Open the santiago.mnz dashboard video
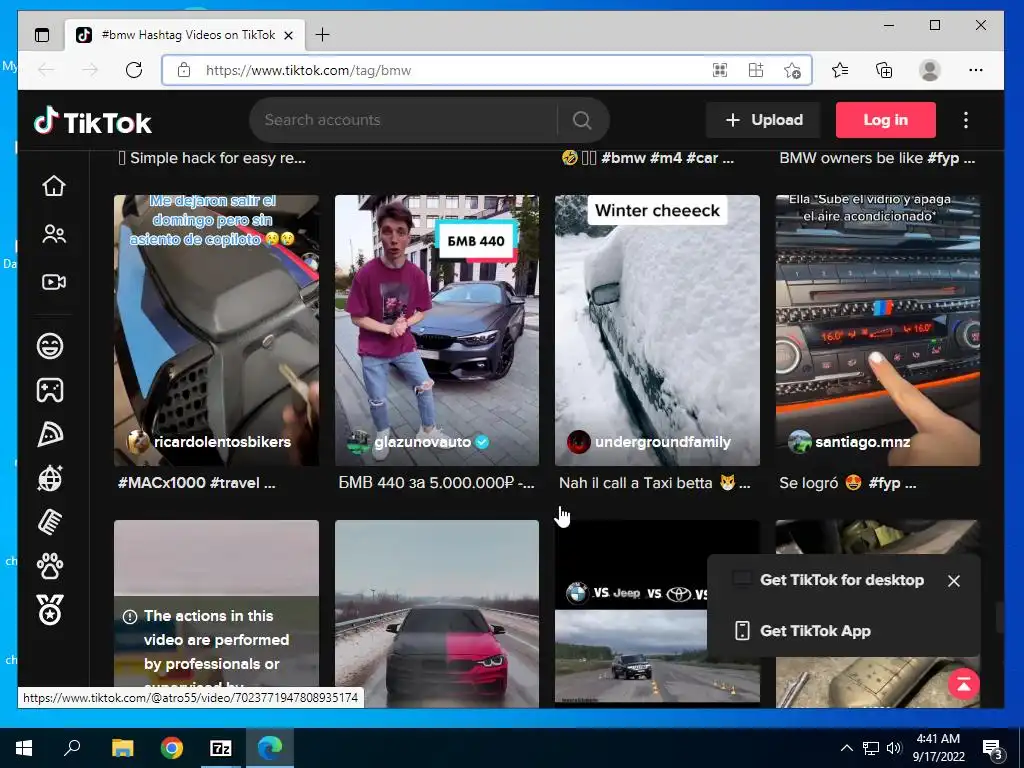1024x768 pixels. click(878, 330)
